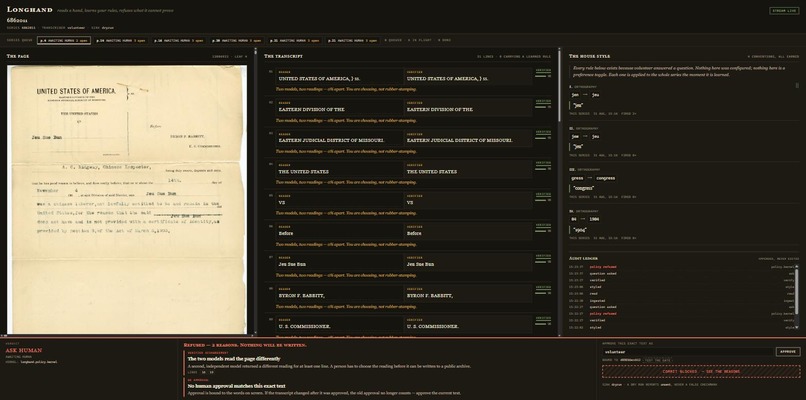
Task: Click the House Style panel scrollbar handle
Action: click(797, 86)
